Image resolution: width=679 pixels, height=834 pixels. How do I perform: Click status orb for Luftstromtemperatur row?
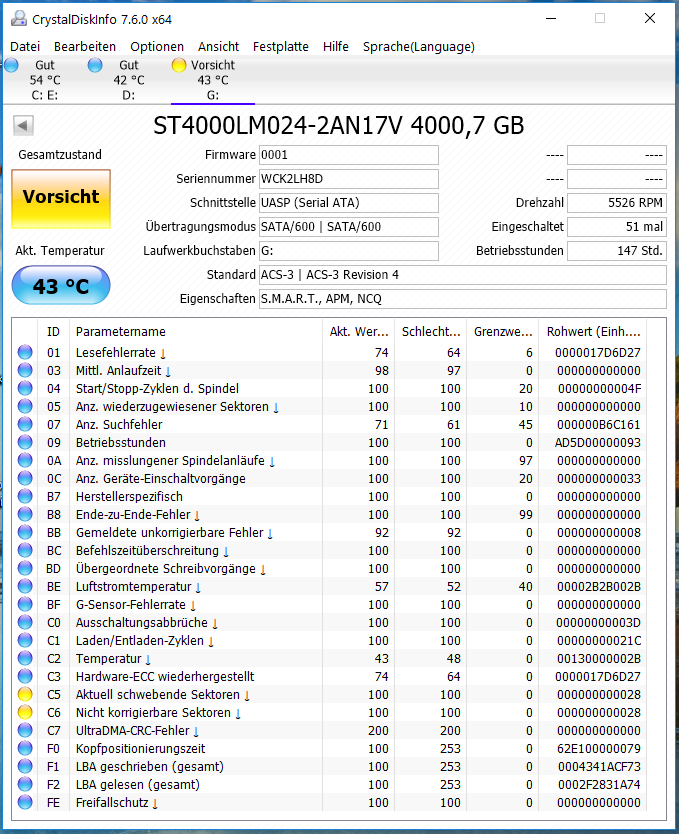[x=25, y=586]
